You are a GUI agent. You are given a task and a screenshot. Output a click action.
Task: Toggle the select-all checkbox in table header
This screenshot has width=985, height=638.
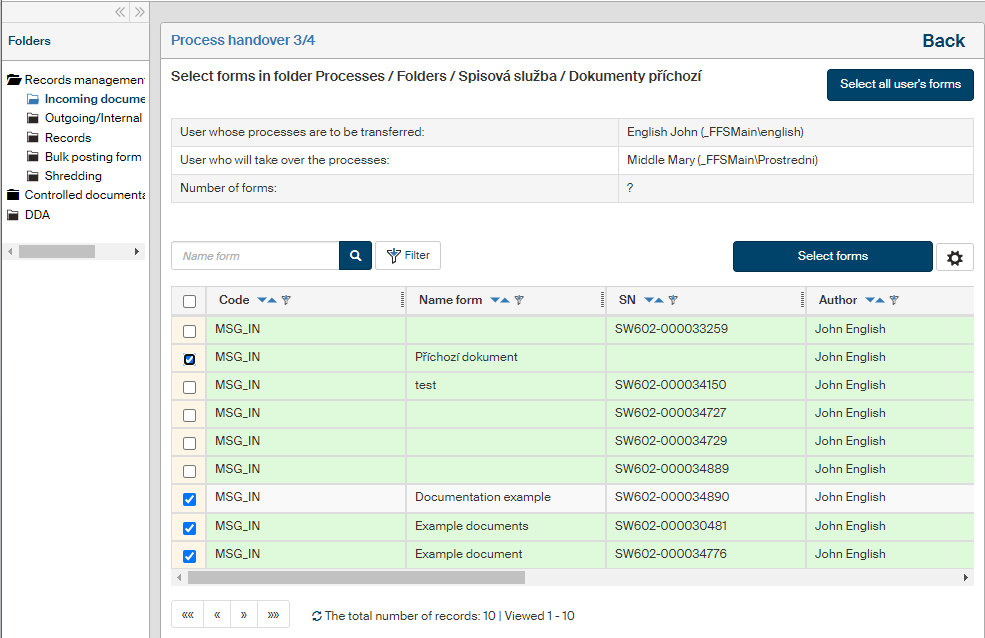pos(190,301)
